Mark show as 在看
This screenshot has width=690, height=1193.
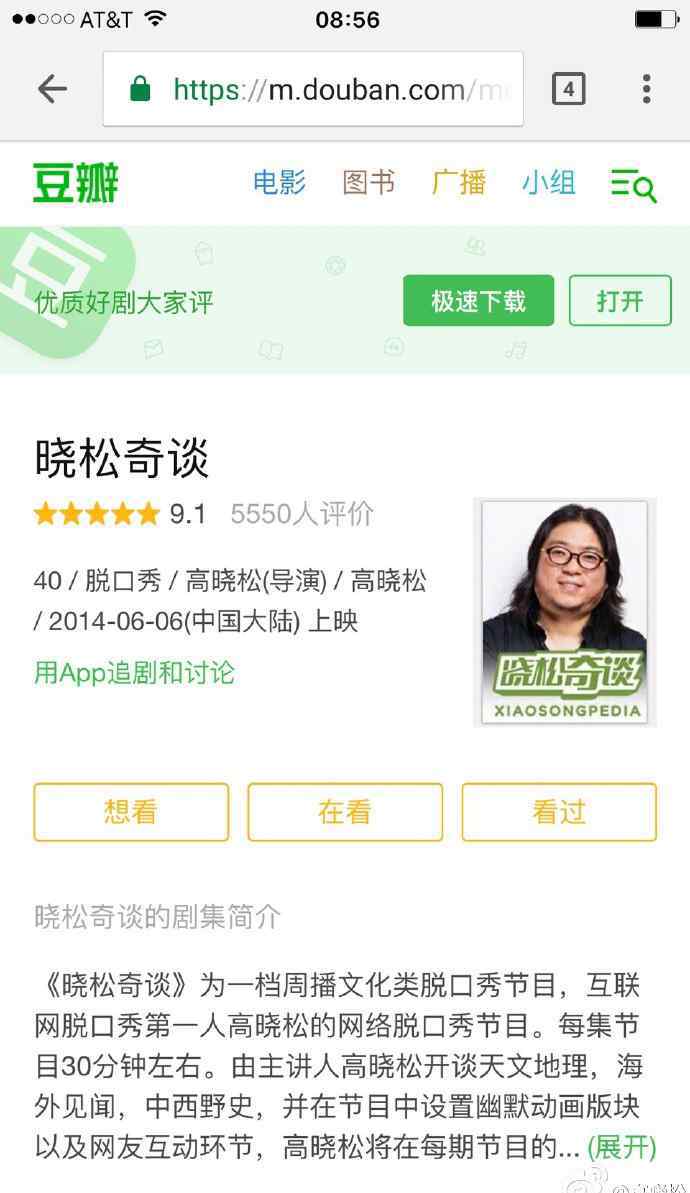click(x=345, y=812)
